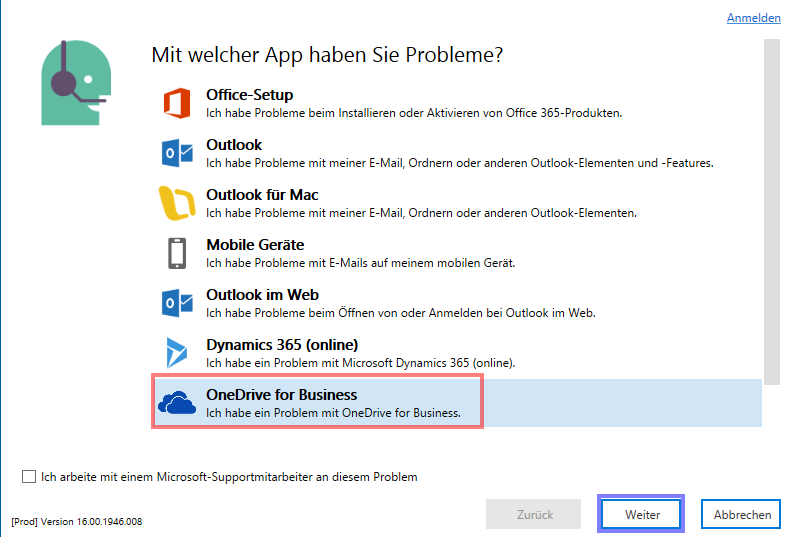This screenshot has height=537, width=799.
Task: Click description about installing Office 365-Produkten
Action: (414, 113)
